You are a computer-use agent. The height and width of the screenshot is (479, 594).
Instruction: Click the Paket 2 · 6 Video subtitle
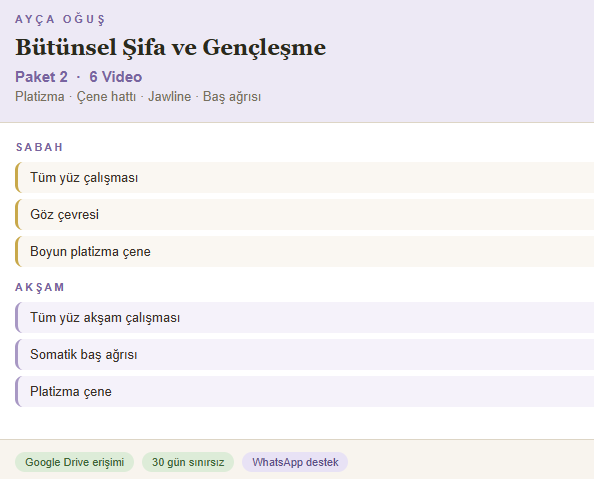pos(78,77)
